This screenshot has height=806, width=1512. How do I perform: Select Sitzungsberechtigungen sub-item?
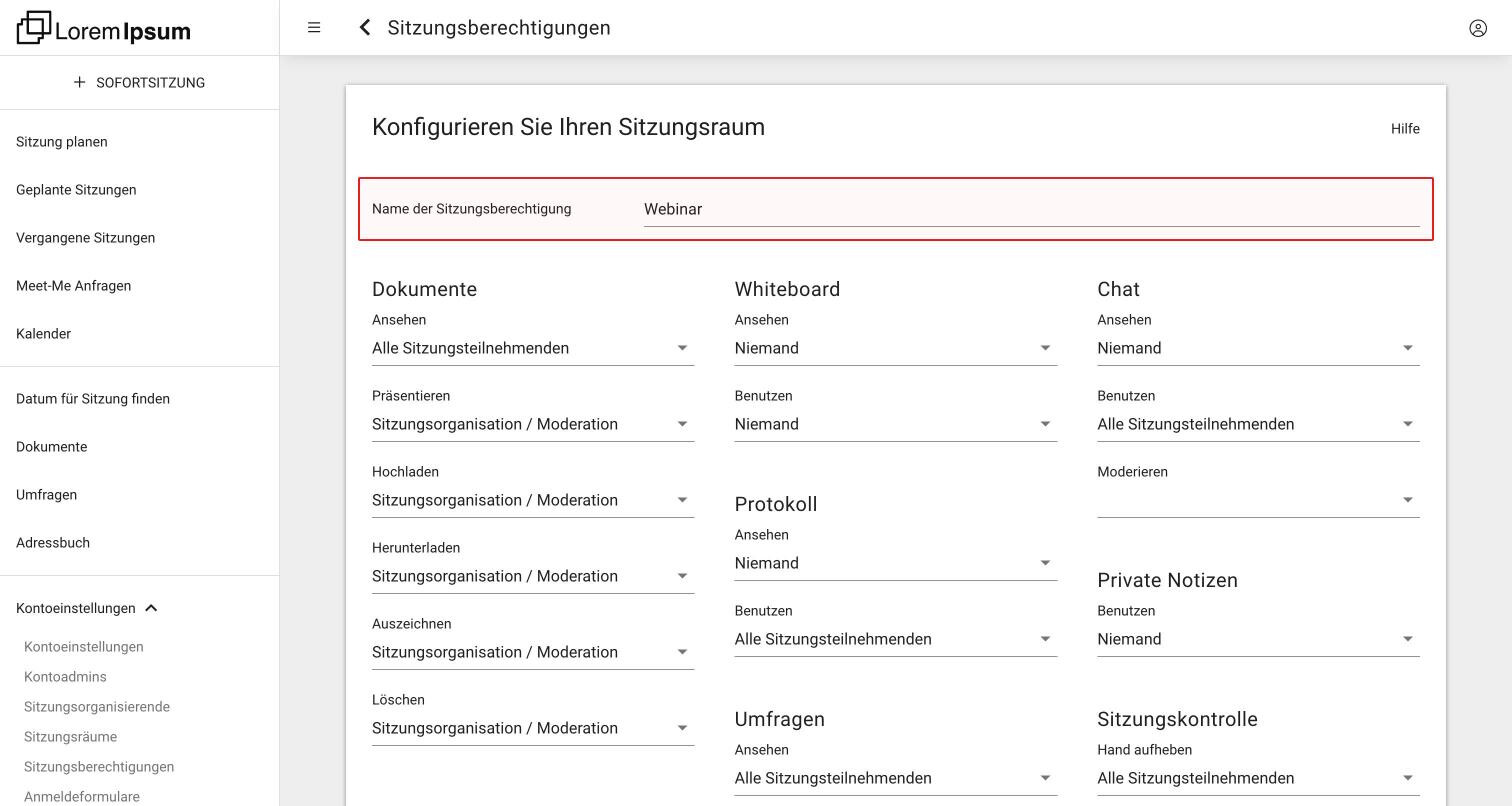pos(99,767)
